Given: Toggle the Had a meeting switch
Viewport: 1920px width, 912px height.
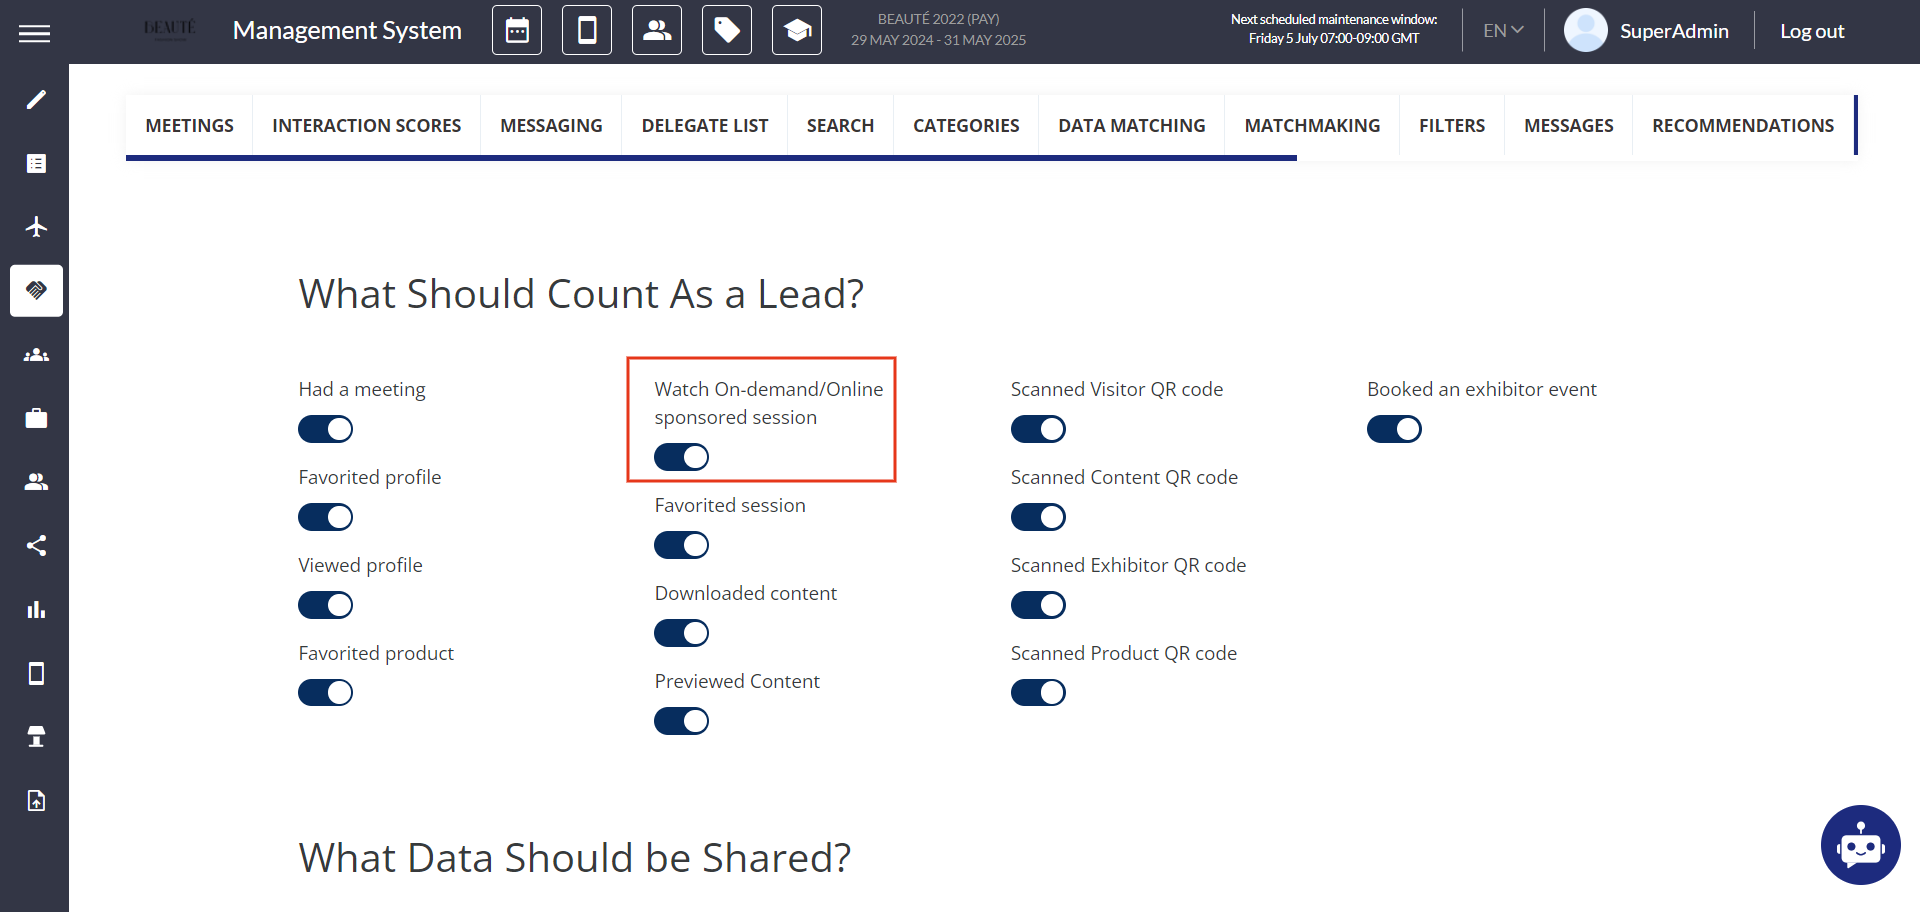Looking at the screenshot, I should tap(326, 429).
